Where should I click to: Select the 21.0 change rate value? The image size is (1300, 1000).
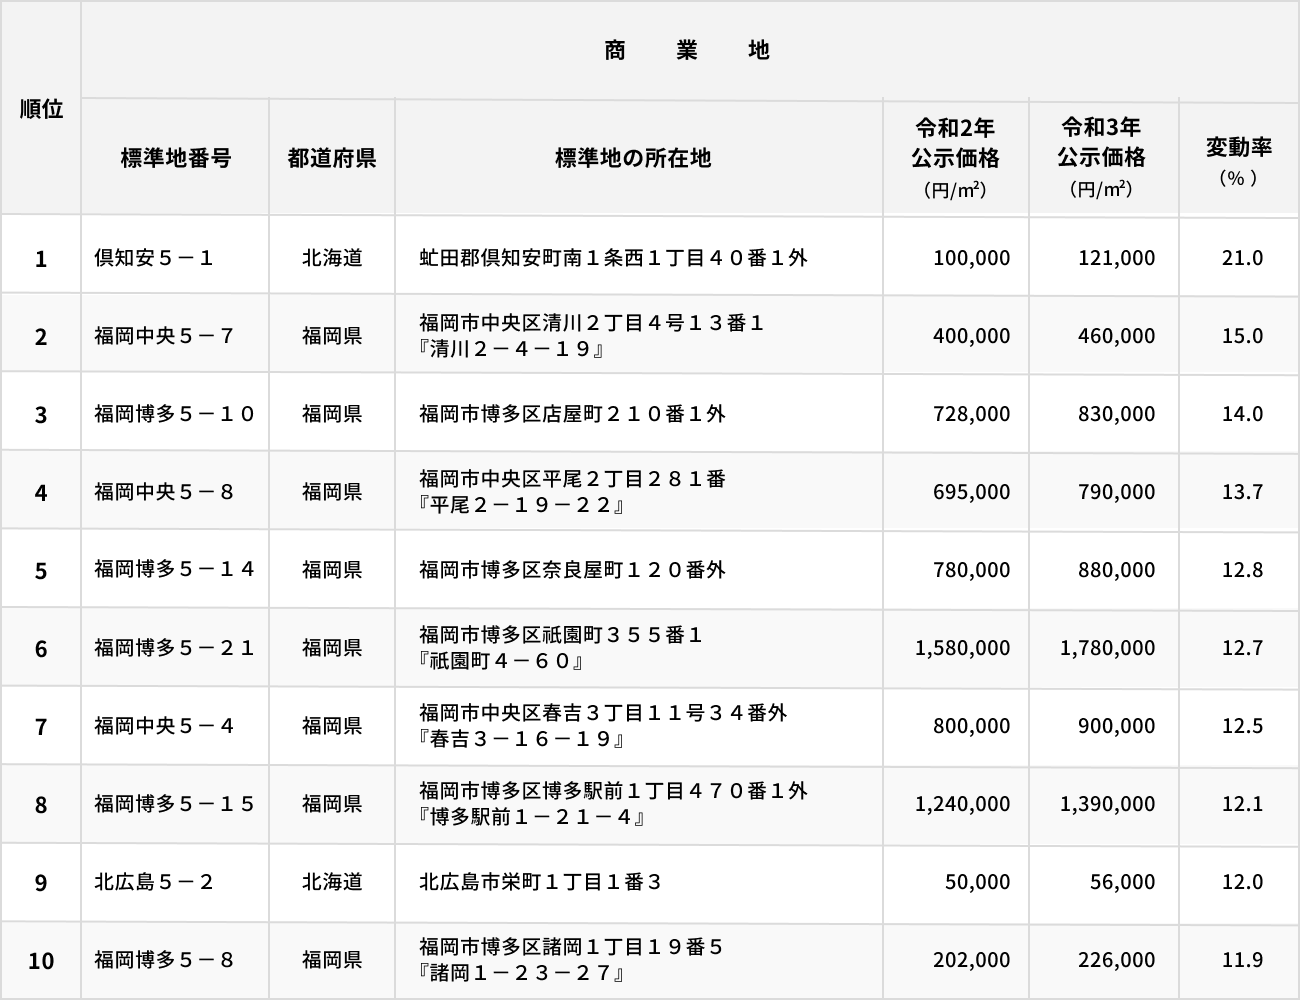pyautogui.click(x=1242, y=258)
